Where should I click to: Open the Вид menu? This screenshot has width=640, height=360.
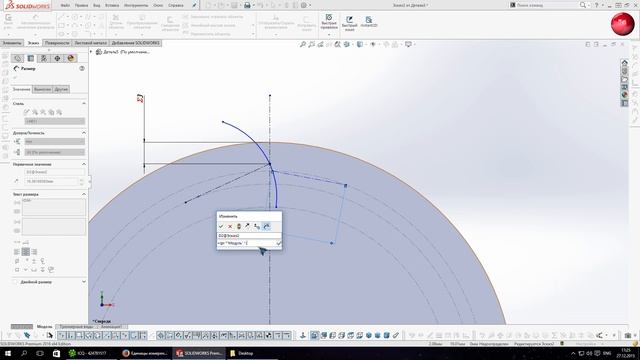tap(97, 5)
